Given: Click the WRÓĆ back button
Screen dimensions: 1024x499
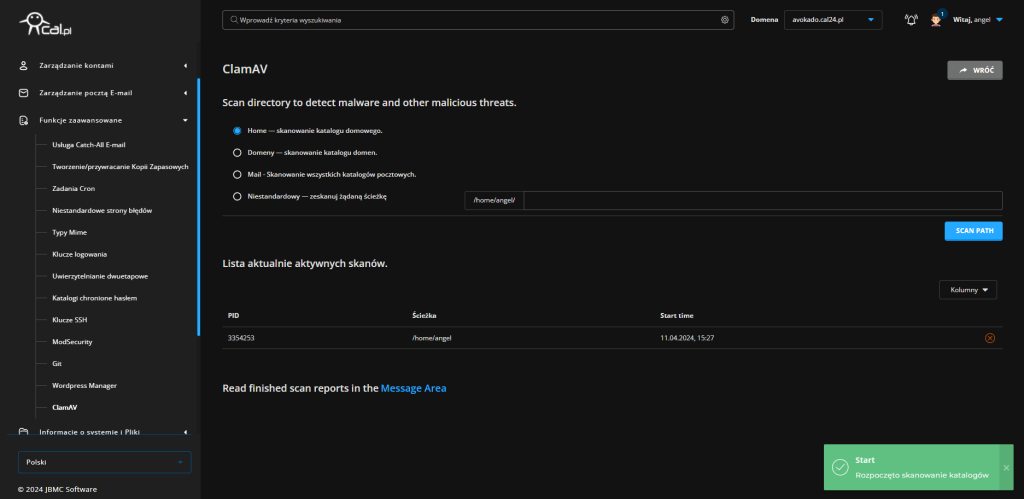Looking at the screenshot, I should [x=974, y=70].
